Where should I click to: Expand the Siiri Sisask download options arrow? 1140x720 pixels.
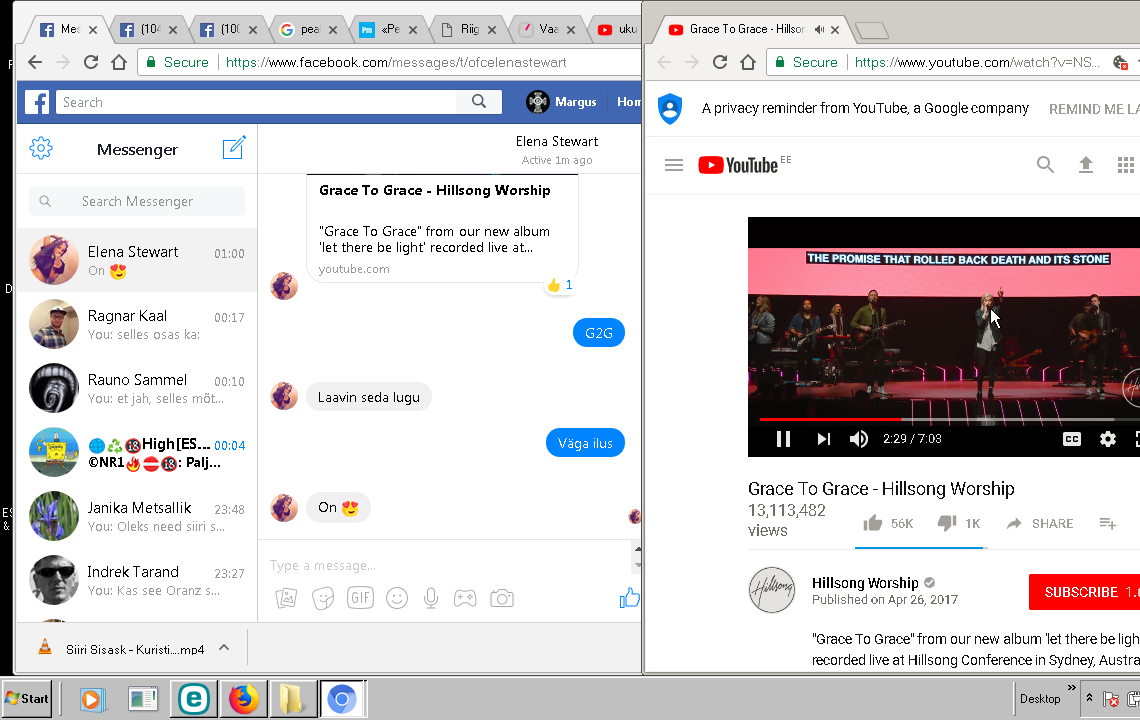[224, 647]
